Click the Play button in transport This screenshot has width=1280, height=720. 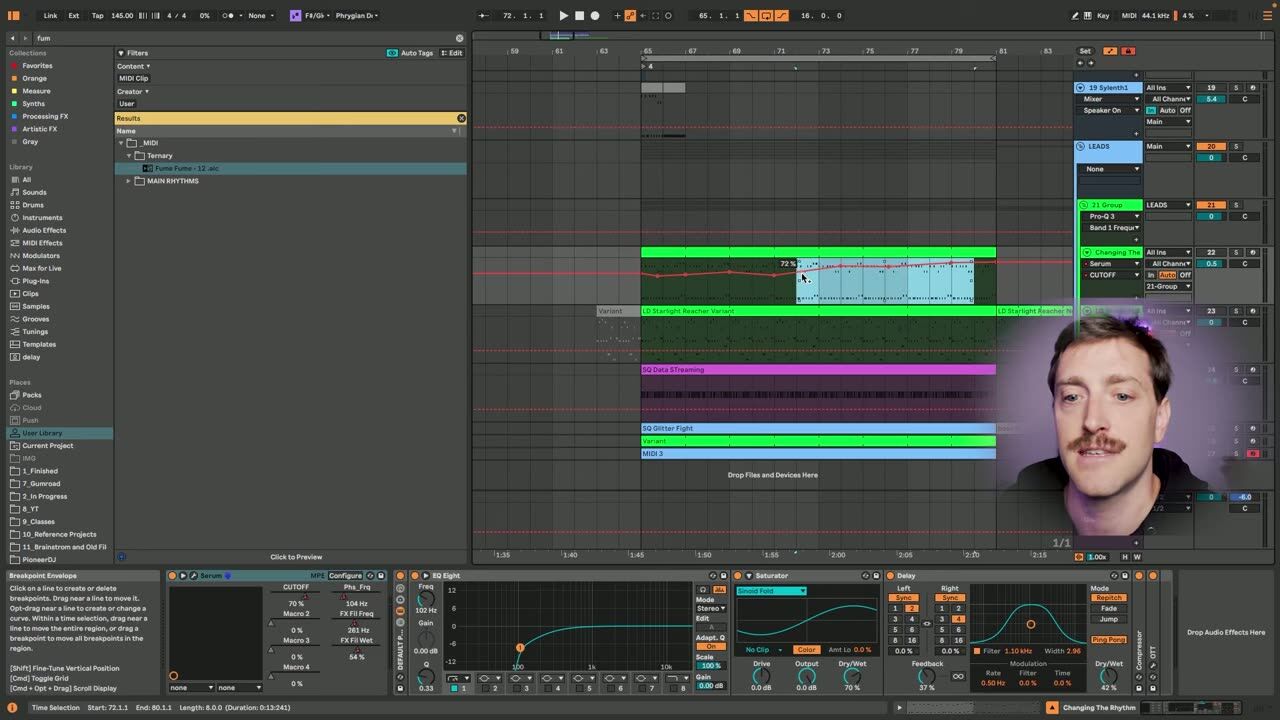[563, 15]
